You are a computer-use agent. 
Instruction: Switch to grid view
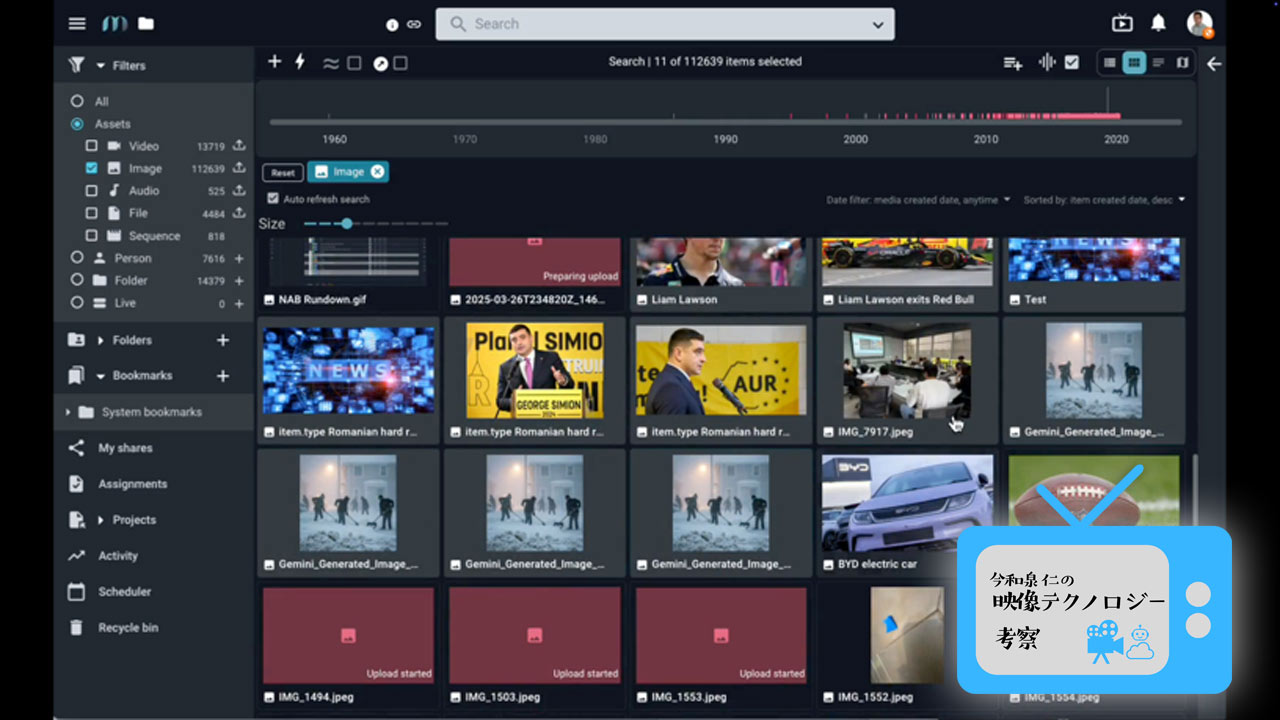[x=1133, y=62]
